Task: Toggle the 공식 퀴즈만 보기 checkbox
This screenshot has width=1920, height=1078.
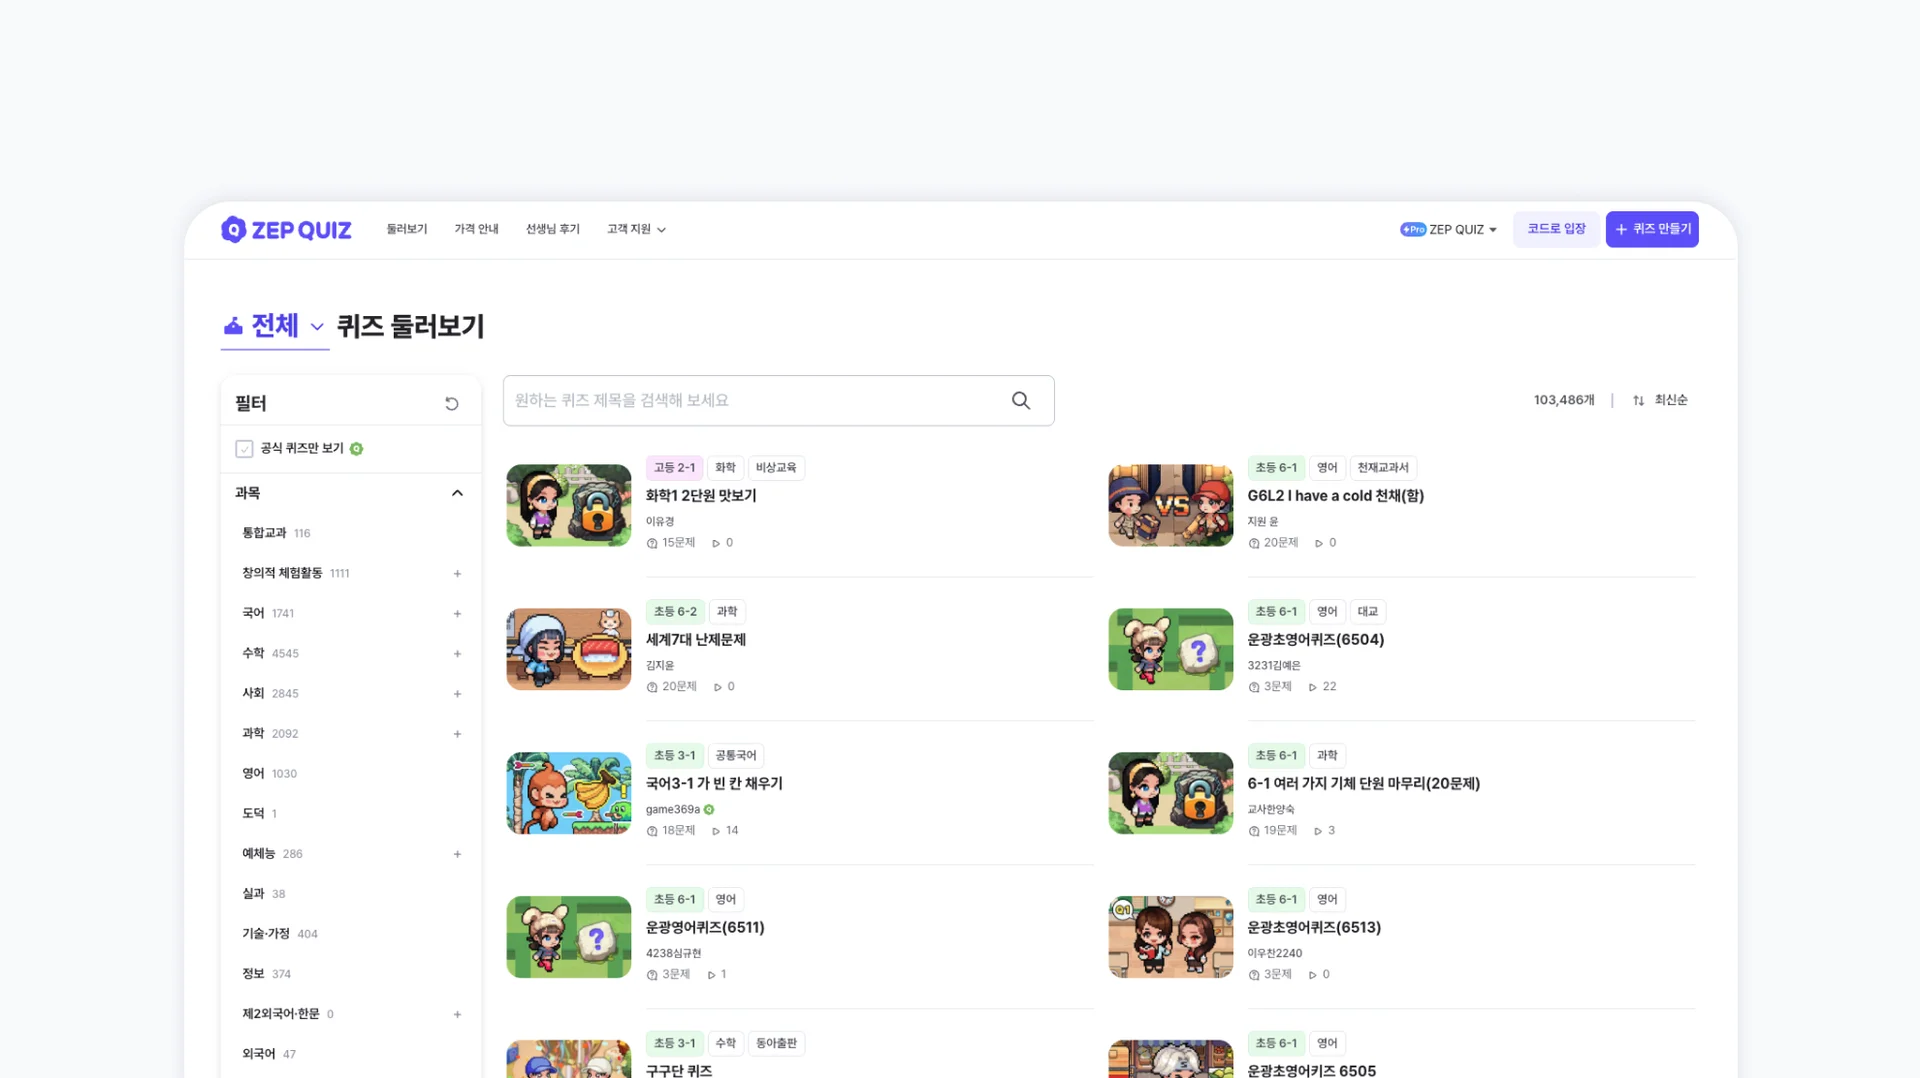Action: coord(244,449)
